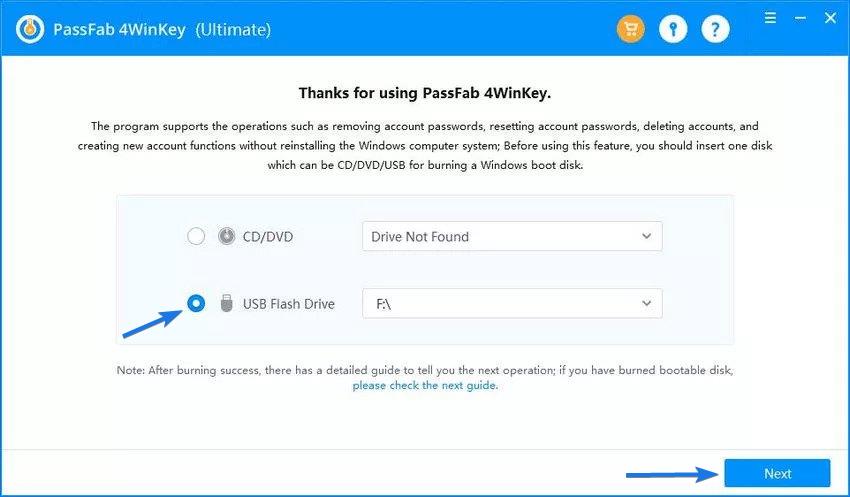Screen dimensions: 850x497
Task: Open the hamburger menu icon
Action: pos(770,18)
